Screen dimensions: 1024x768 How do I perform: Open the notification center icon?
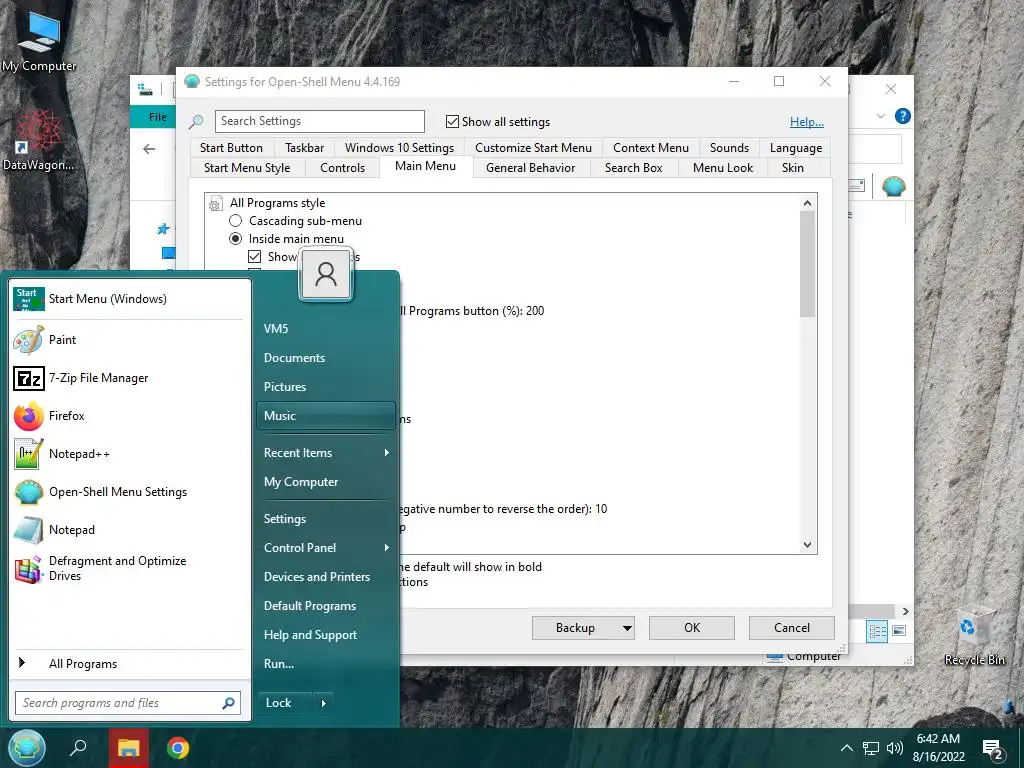point(993,749)
